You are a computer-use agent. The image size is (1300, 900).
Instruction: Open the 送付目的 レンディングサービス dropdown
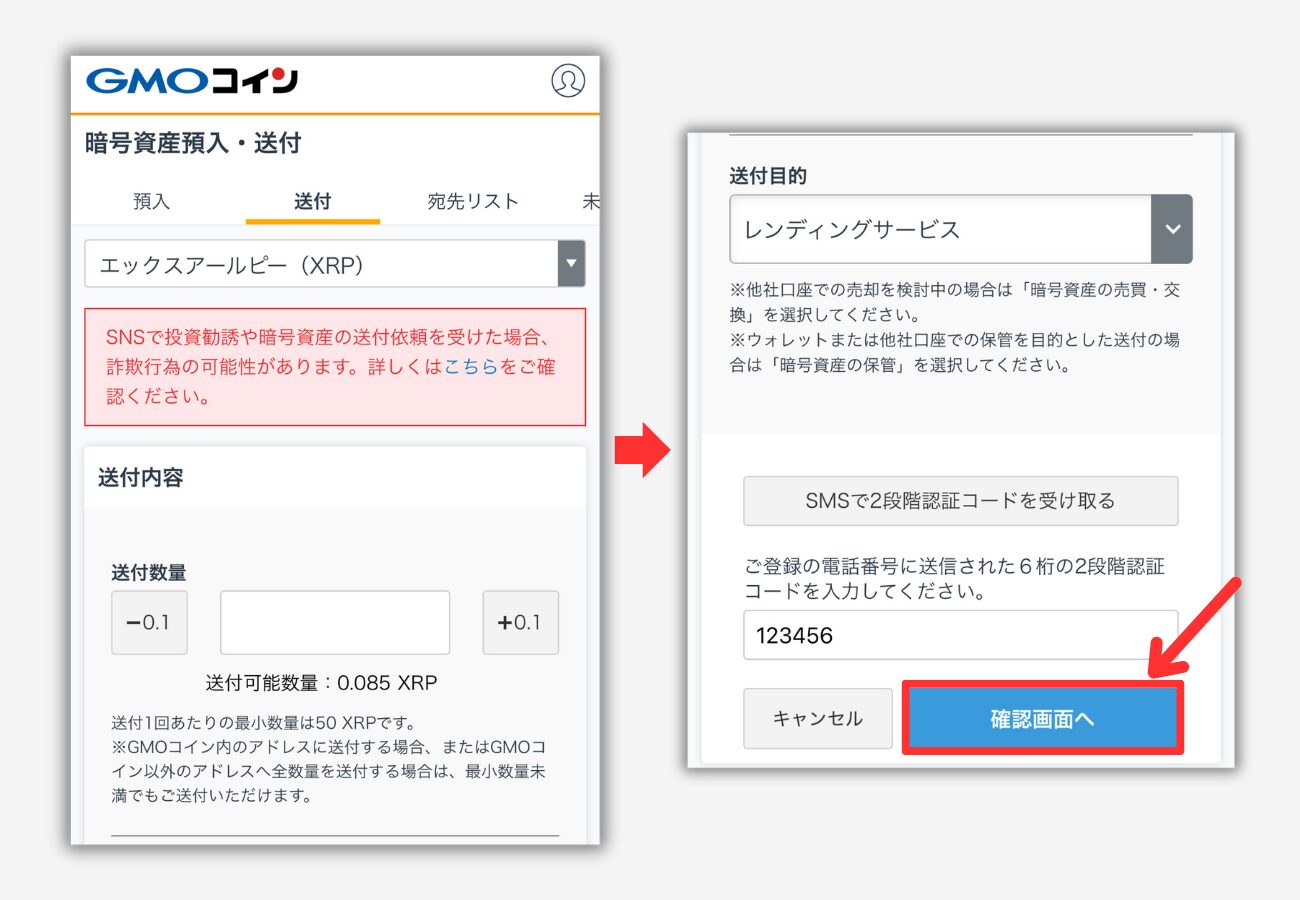(961, 229)
